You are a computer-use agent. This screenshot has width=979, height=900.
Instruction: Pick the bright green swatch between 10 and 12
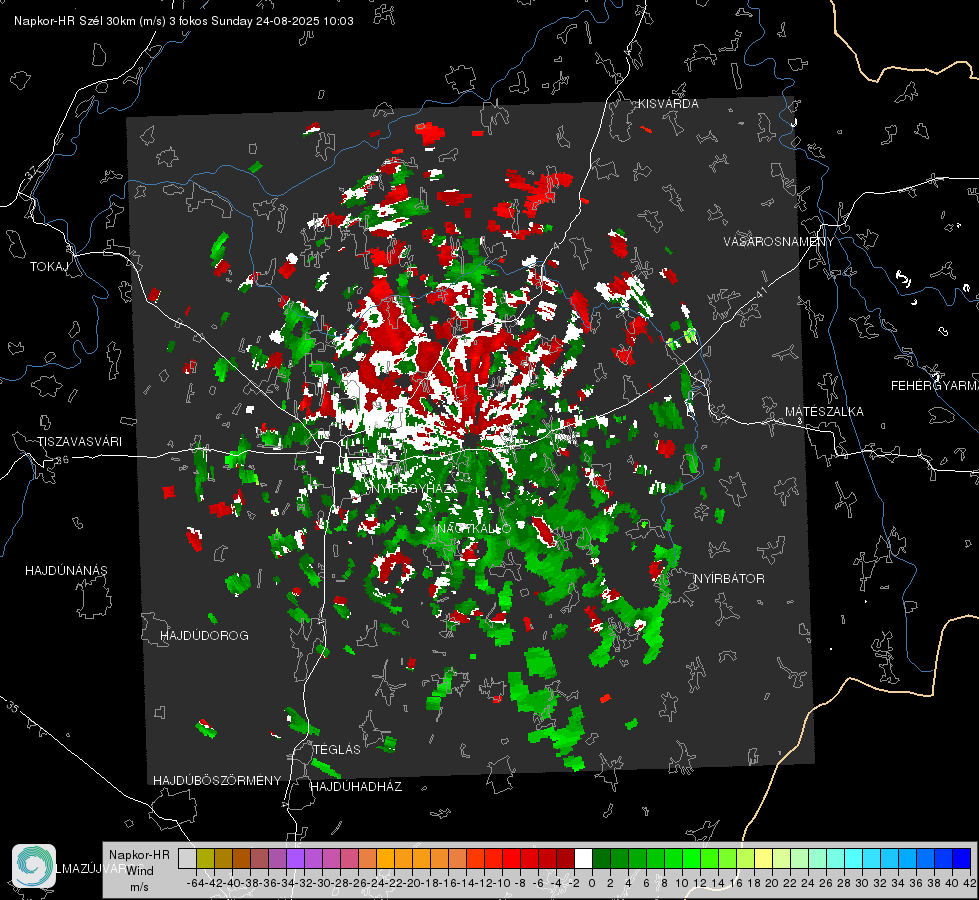click(691, 858)
